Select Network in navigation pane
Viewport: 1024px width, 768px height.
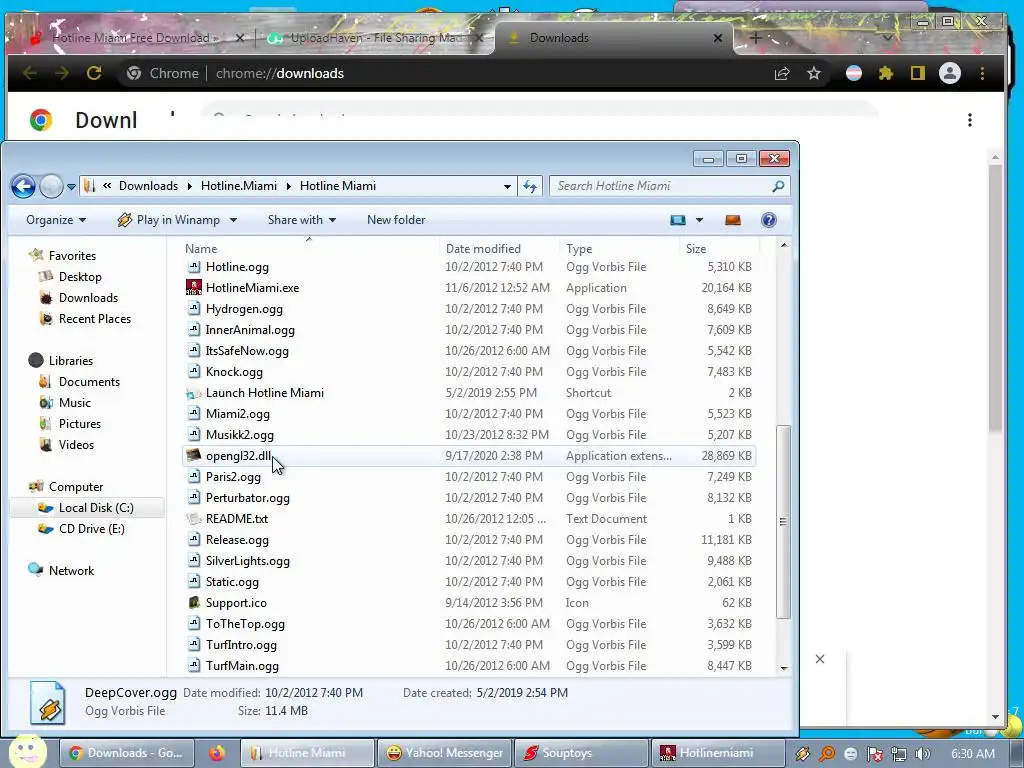click(71, 571)
